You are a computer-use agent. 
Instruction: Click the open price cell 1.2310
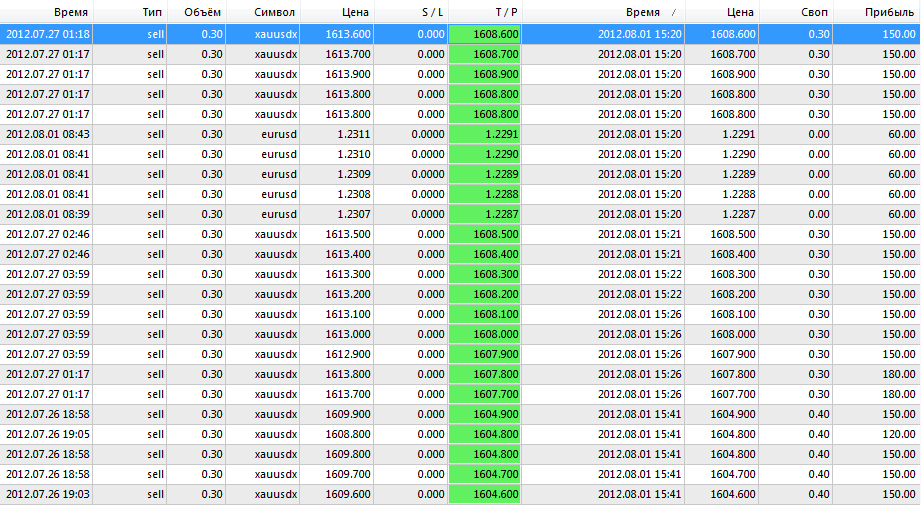[337, 154]
